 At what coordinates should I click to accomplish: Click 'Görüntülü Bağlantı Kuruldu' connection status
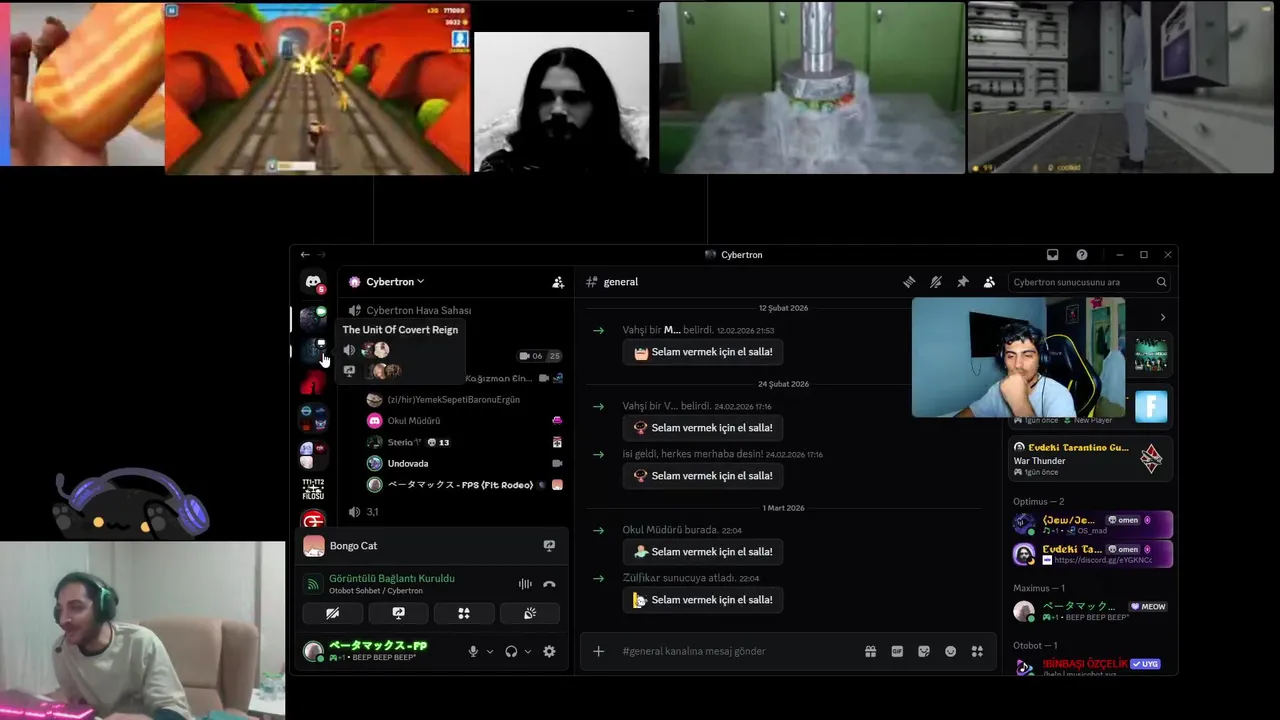pyautogui.click(x=391, y=578)
